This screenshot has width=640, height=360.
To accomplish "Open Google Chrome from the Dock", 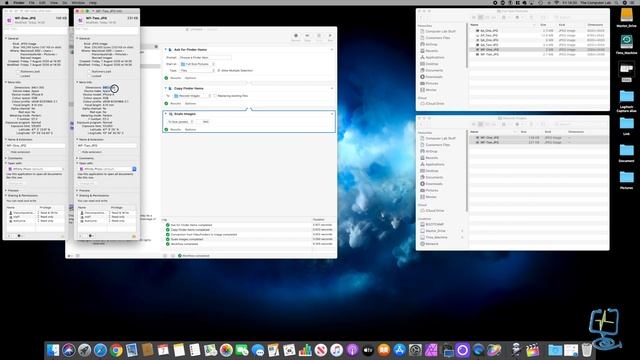I will point(116,350).
